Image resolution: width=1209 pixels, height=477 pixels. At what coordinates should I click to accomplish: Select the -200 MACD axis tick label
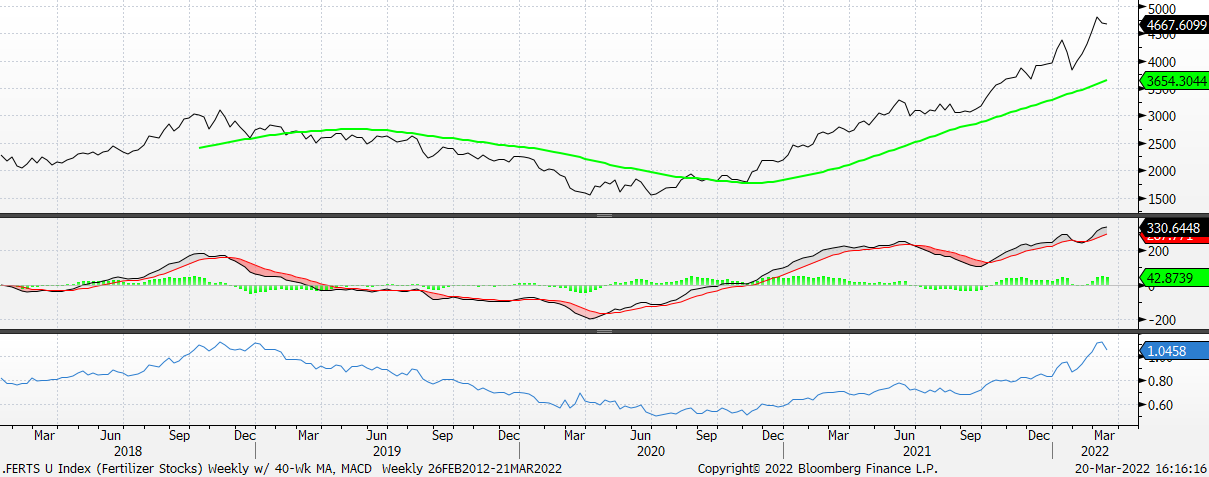tap(1161, 320)
